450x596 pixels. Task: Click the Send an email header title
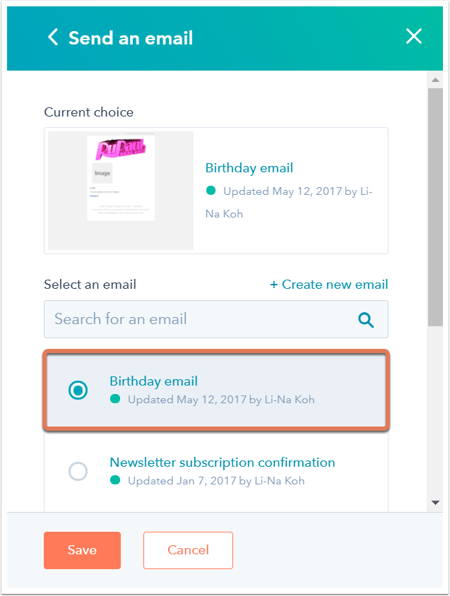(131, 38)
